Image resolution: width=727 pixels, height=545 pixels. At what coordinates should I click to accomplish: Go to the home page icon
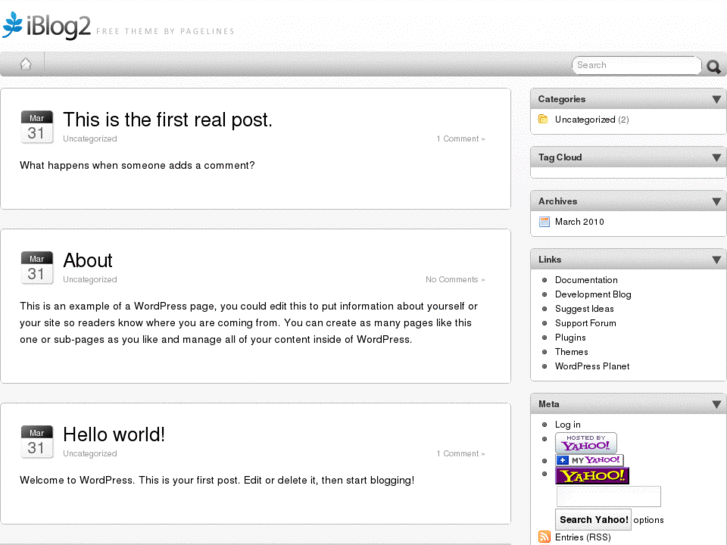26,64
